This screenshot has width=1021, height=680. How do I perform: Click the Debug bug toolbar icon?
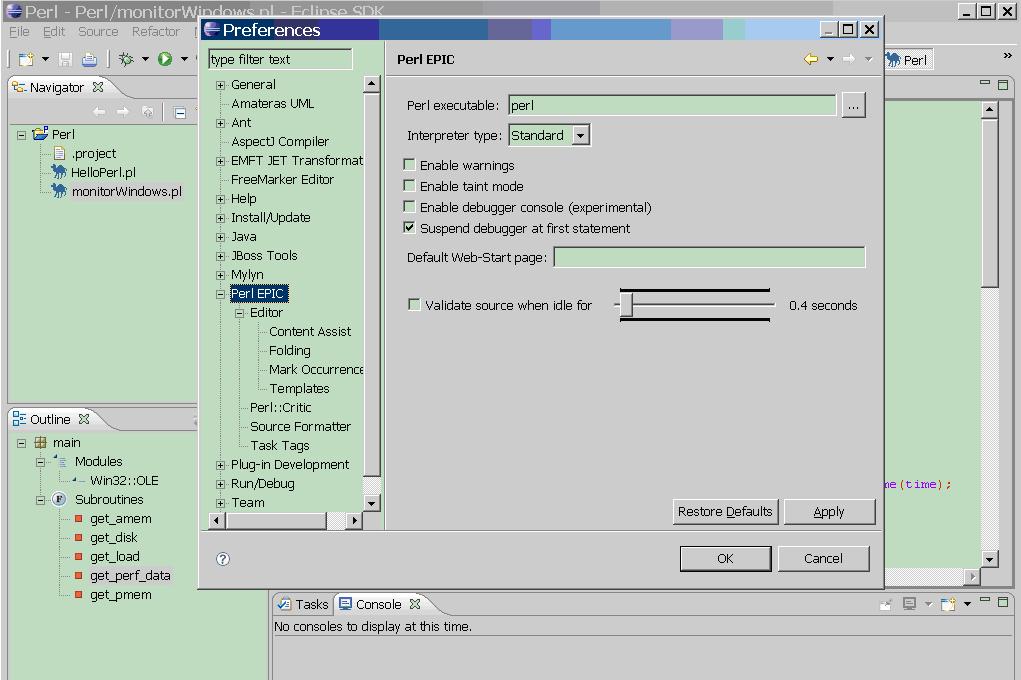[x=126, y=59]
